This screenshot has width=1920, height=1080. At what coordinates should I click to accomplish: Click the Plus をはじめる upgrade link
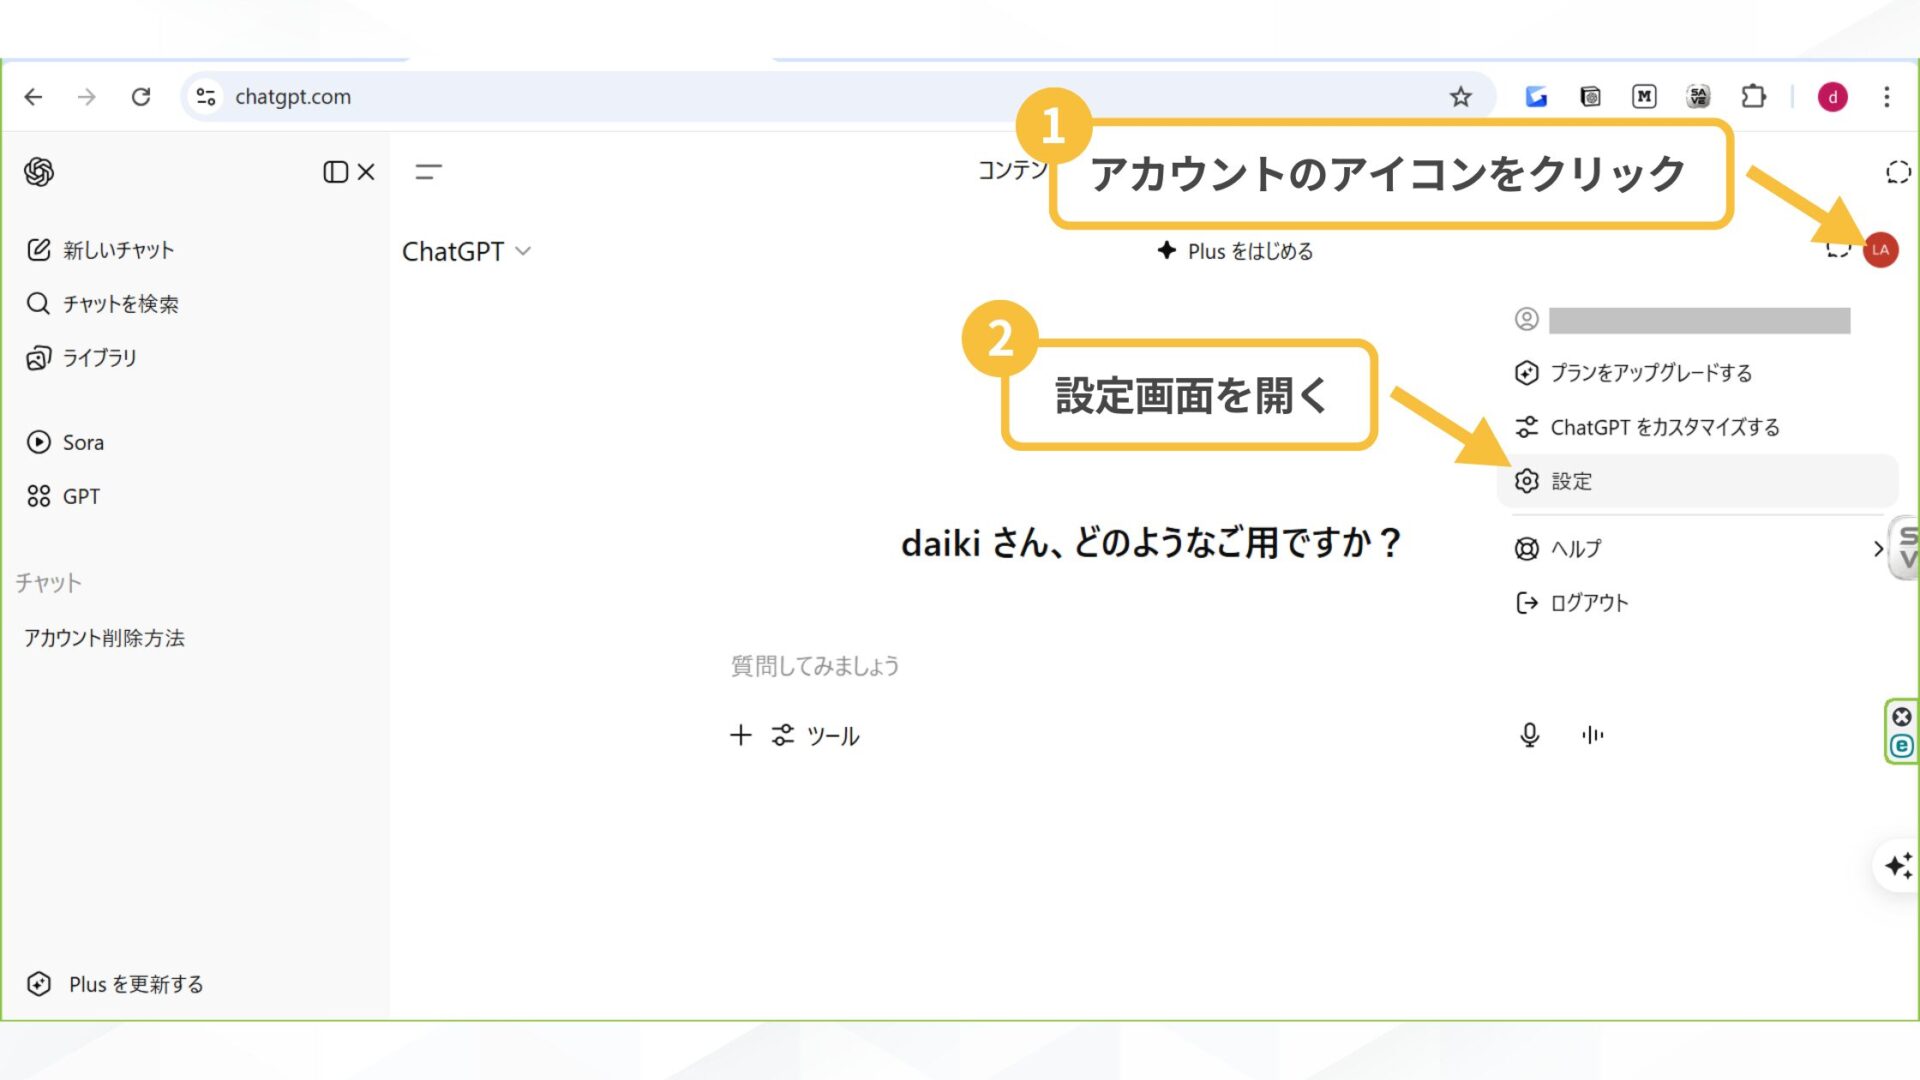click(1235, 251)
